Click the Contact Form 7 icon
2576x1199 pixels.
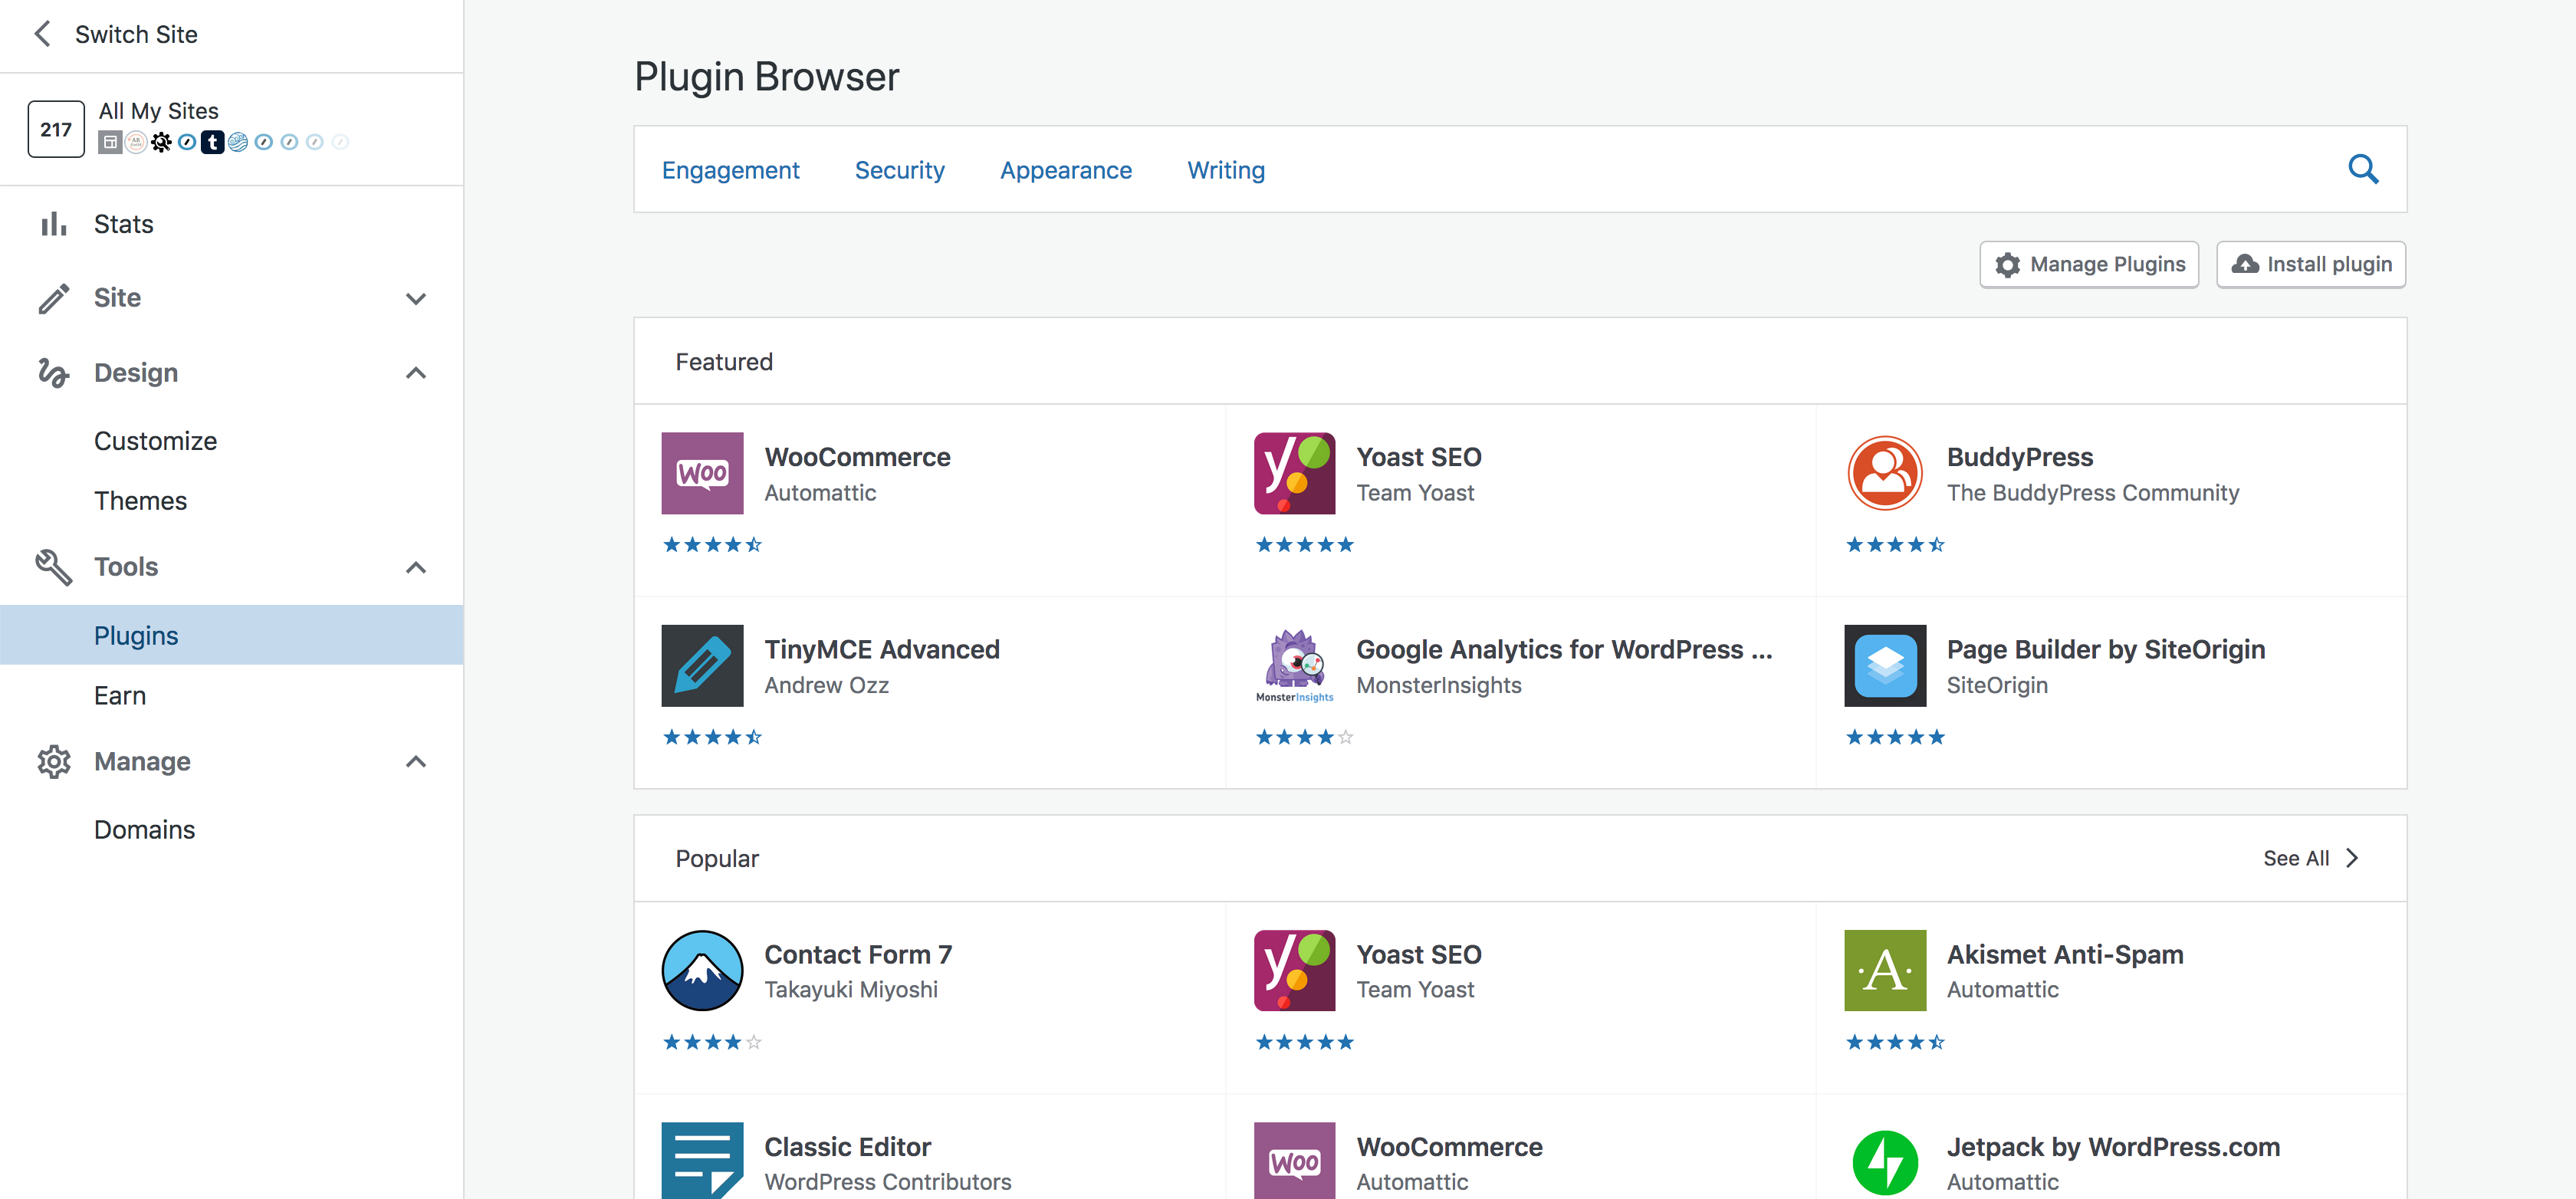point(702,970)
